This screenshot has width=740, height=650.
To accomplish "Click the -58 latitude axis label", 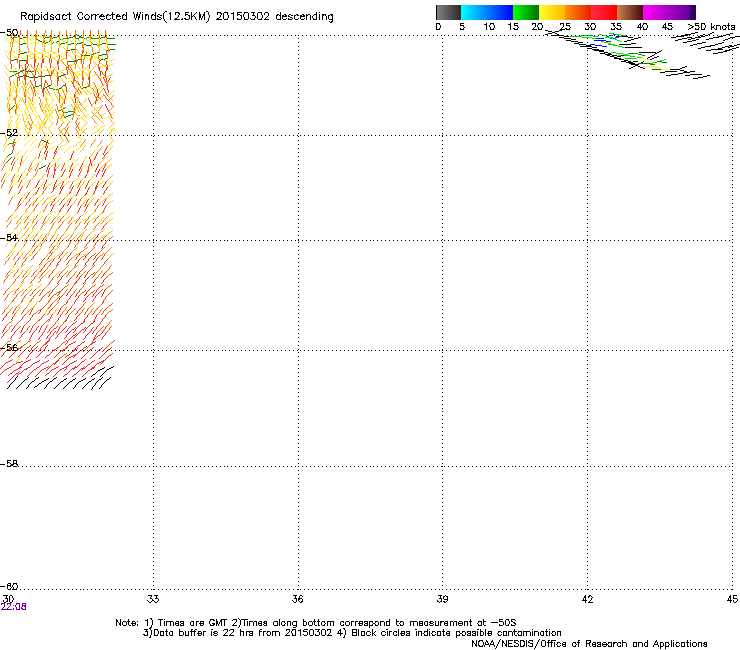I will tap(9, 464).
